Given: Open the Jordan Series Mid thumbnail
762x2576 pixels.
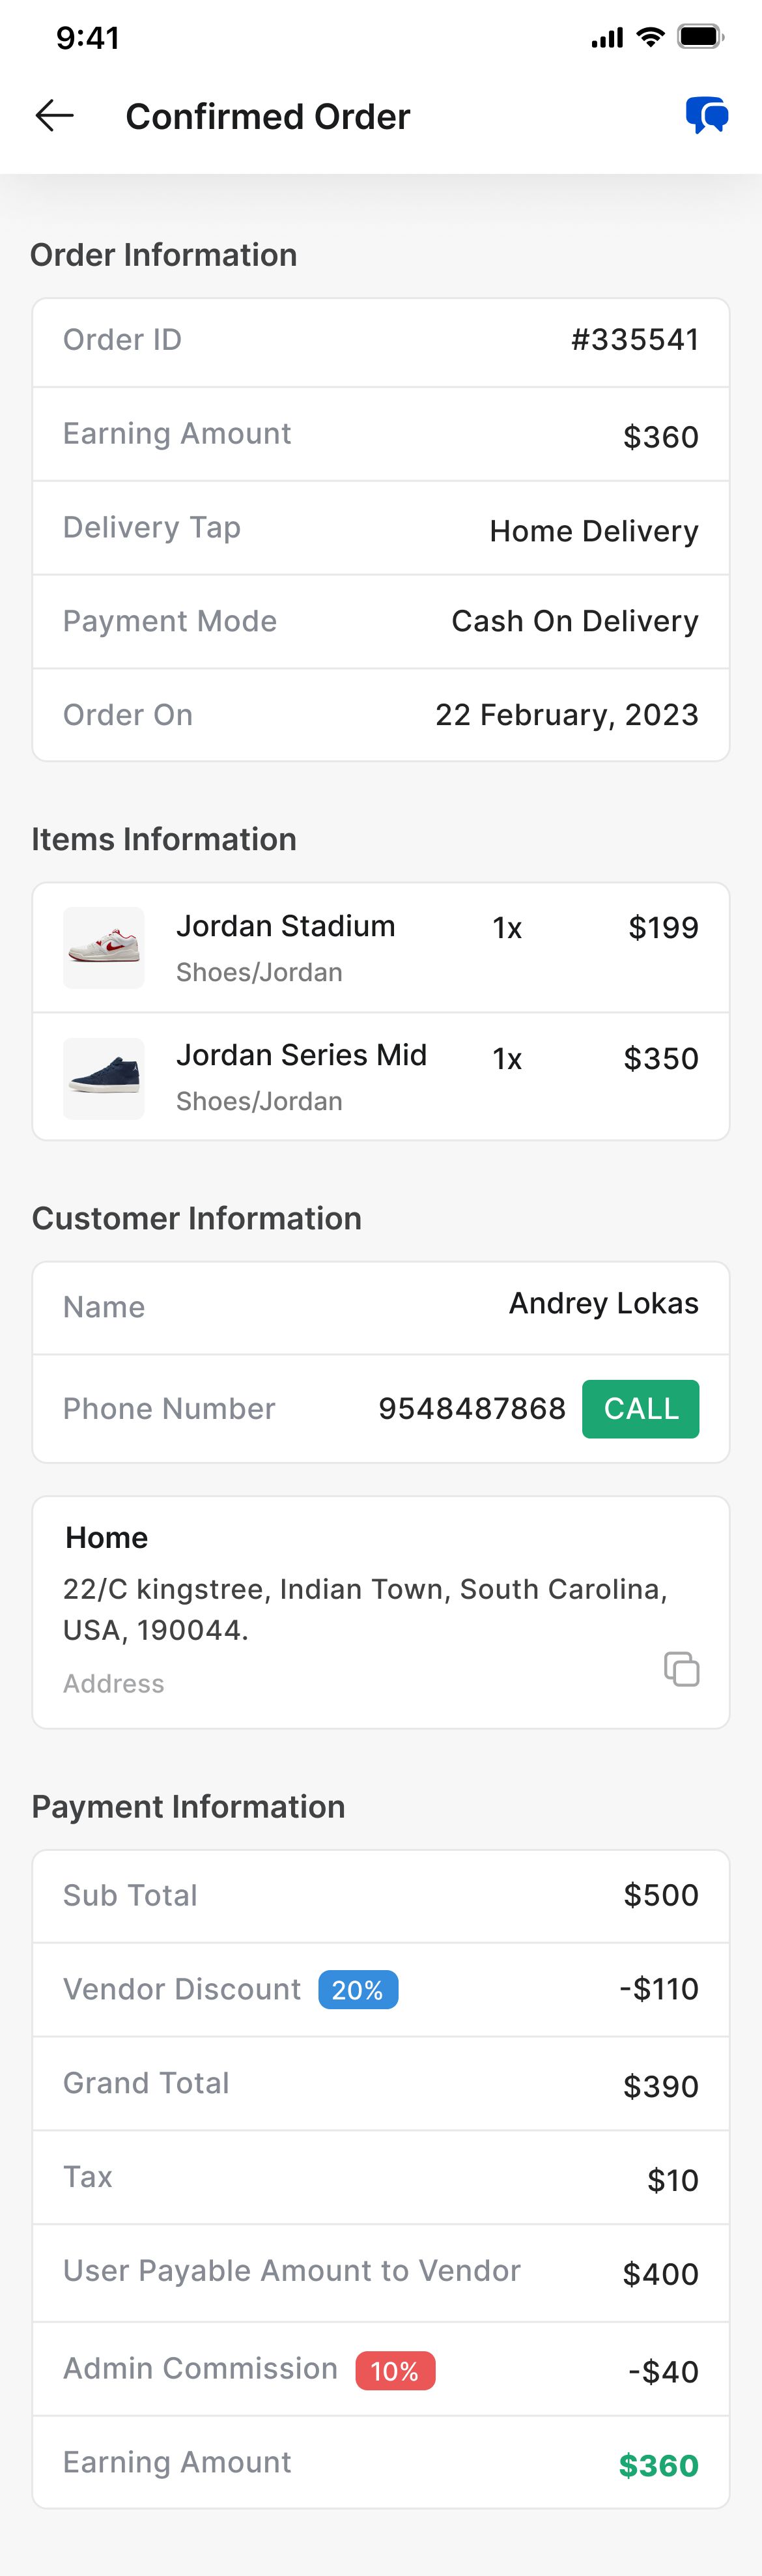Looking at the screenshot, I should tap(104, 1078).
